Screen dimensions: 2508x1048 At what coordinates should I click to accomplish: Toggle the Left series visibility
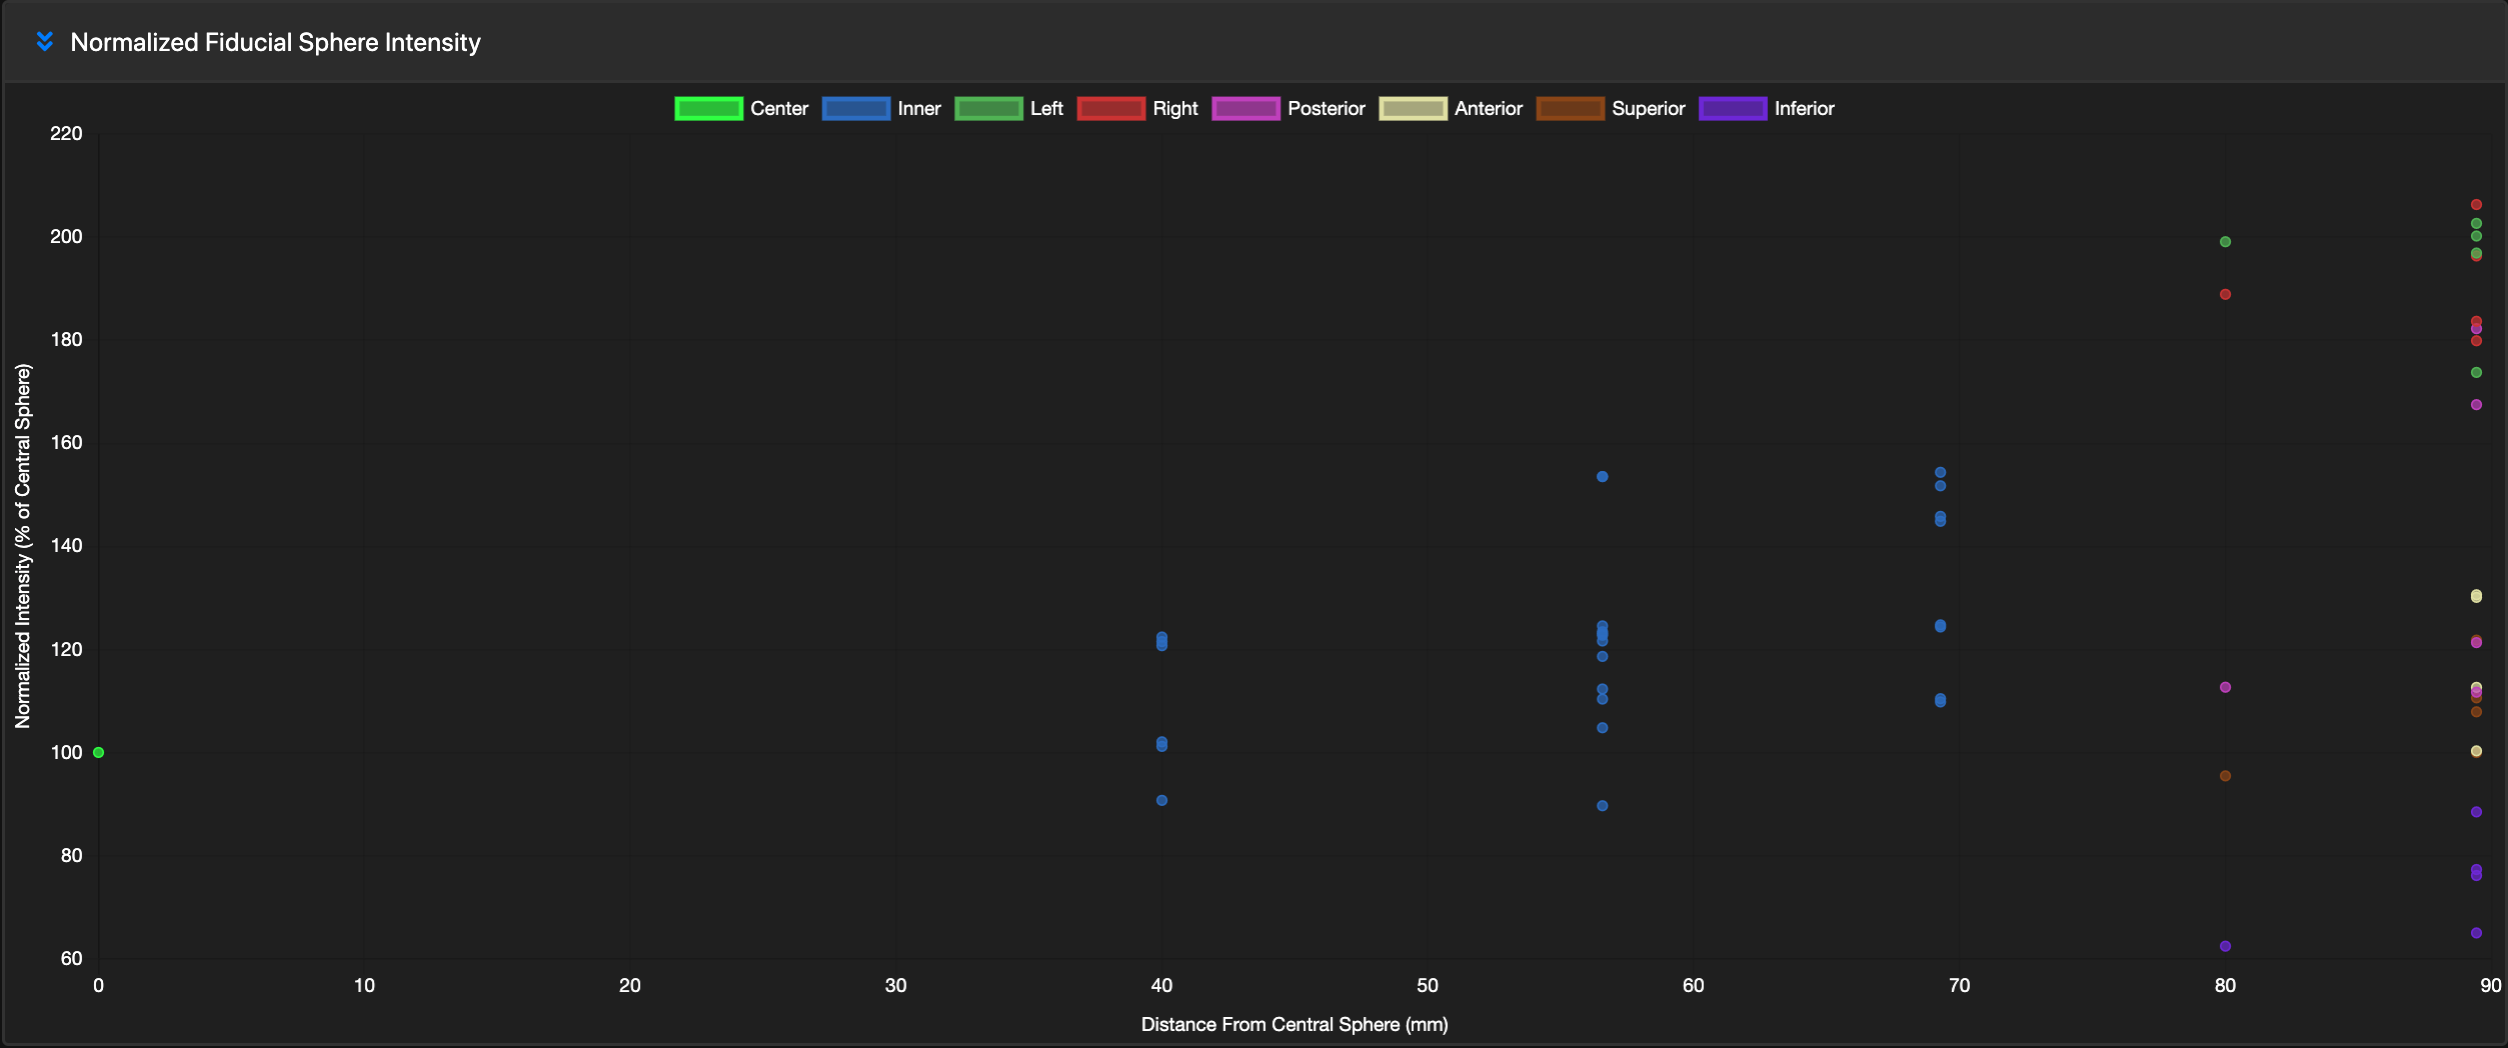click(x=990, y=108)
